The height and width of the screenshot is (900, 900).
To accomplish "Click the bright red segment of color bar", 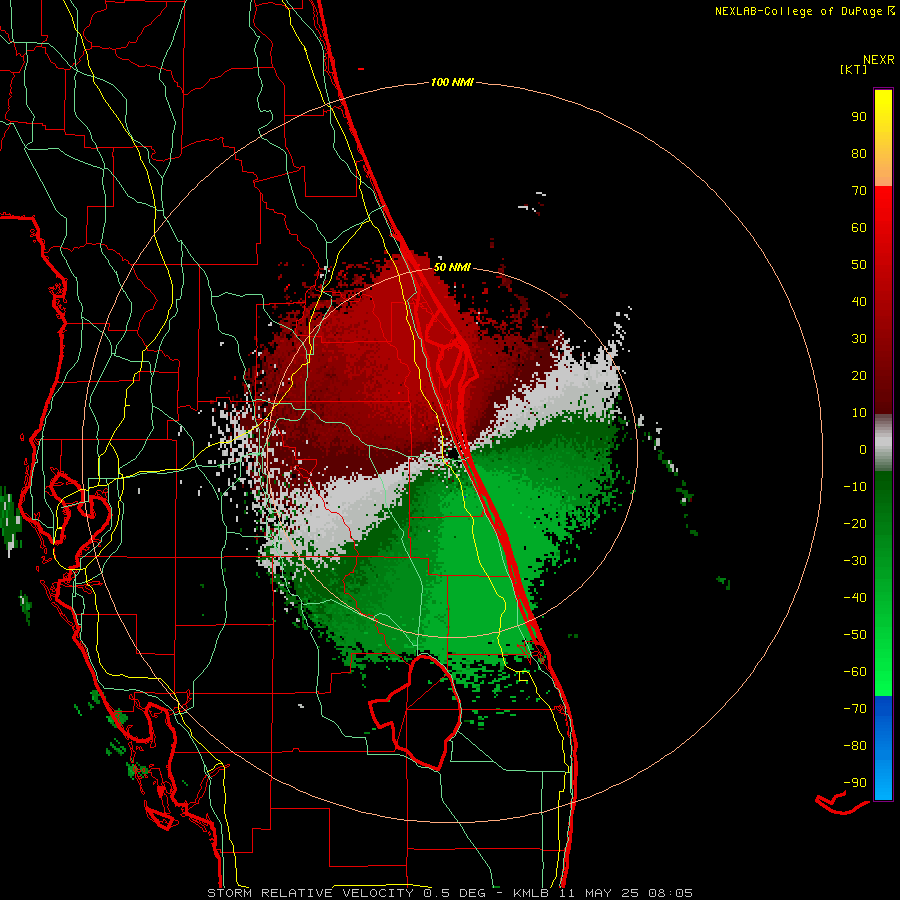I will [883, 298].
